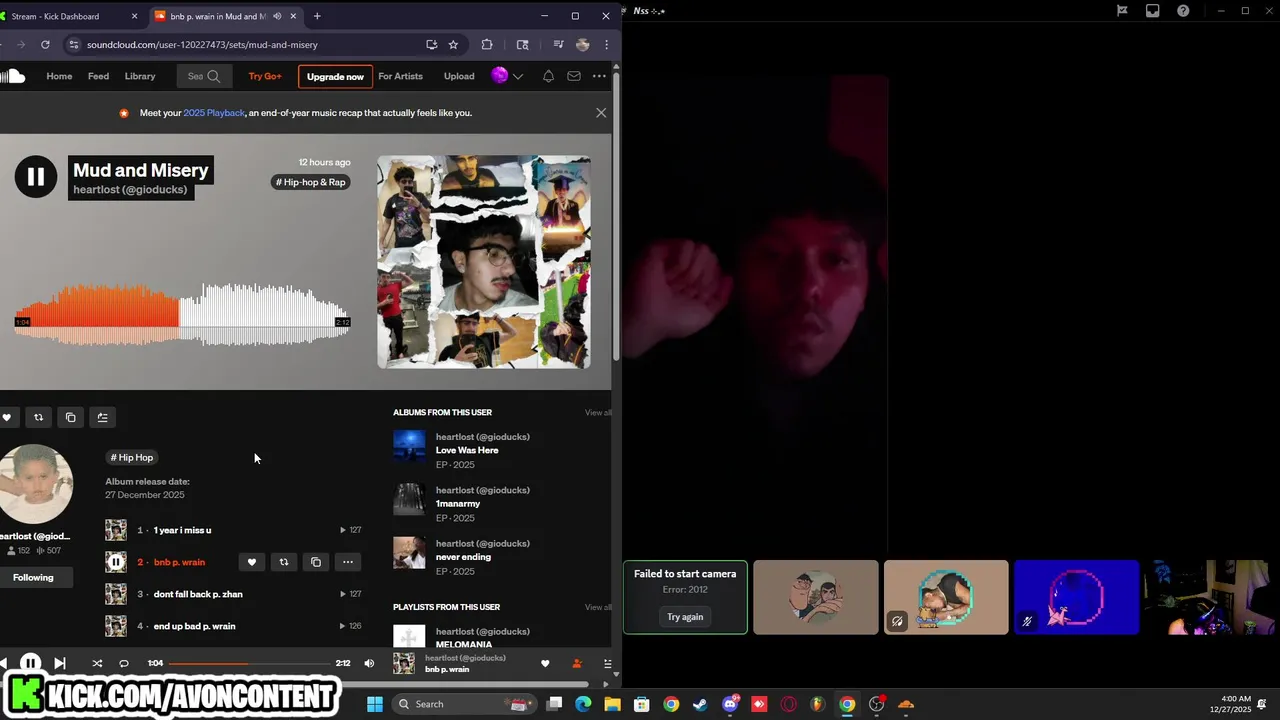Skip to next track in player bar
This screenshot has height=720, width=1280.
[x=60, y=663]
